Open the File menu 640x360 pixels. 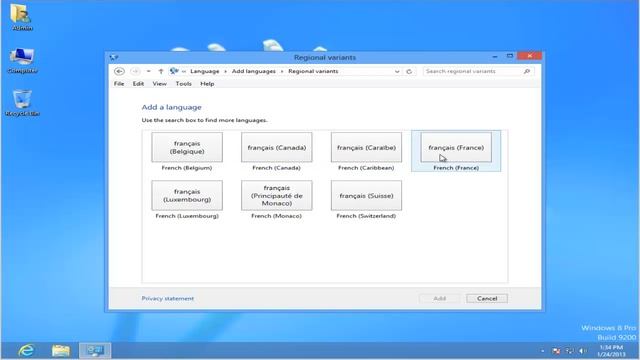coord(119,84)
